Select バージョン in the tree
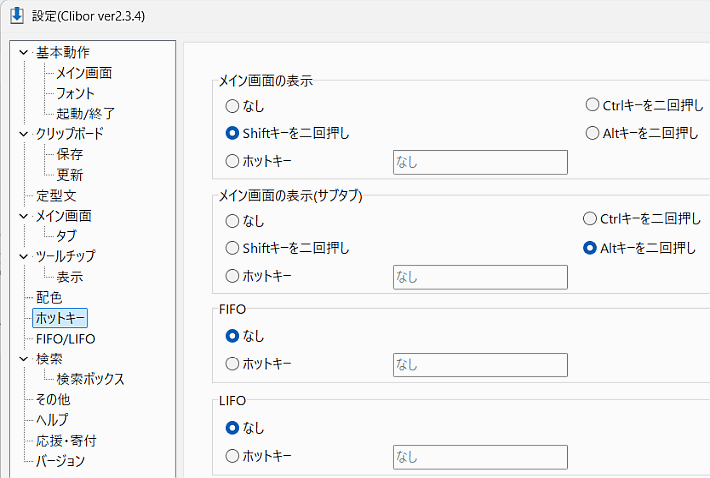 click(x=61, y=461)
